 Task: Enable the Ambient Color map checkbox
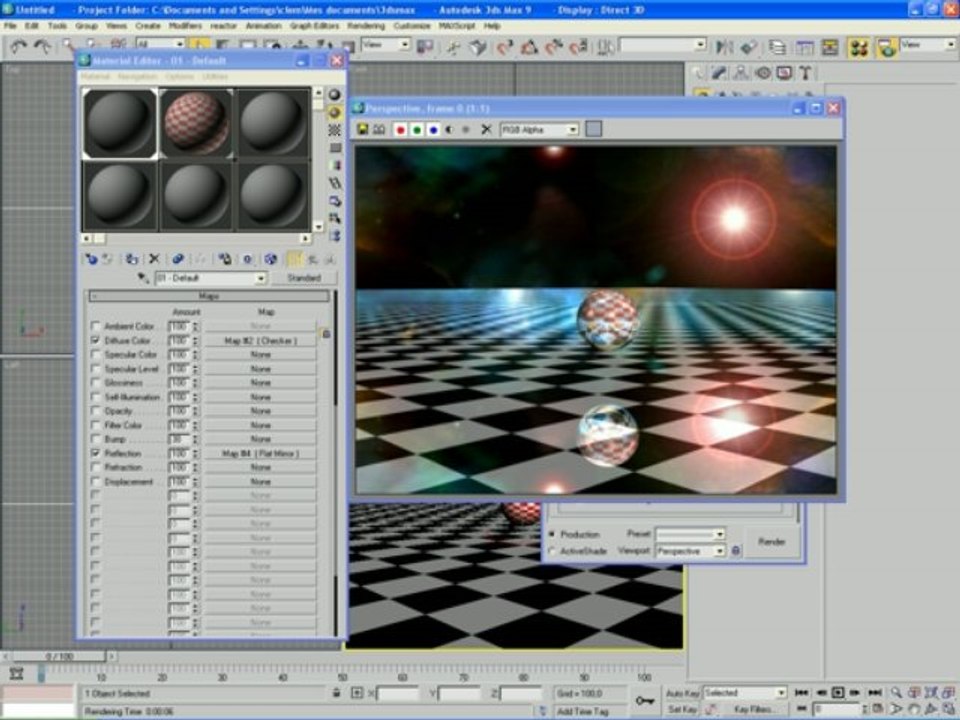[x=96, y=326]
